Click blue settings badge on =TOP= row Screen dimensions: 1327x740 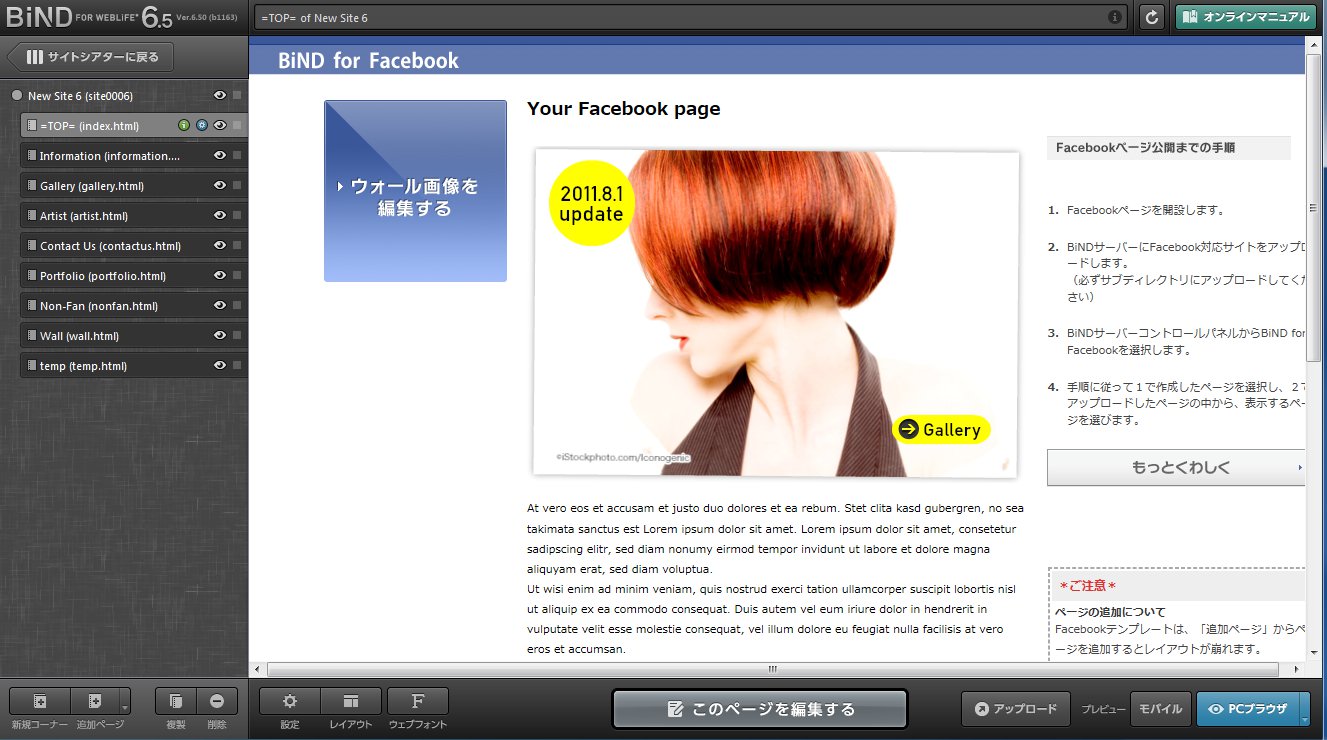(x=201, y=125)
